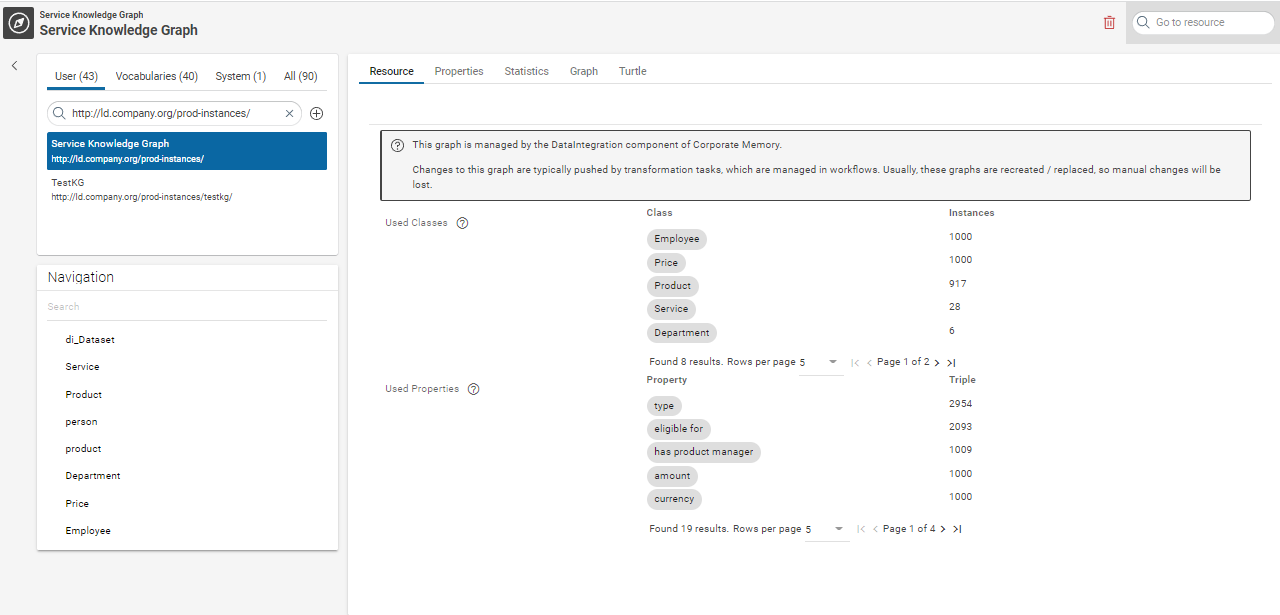Click the Navigation search input
Image resolution: width=1280 pixels, height=615 pixels.
pyautogui.click(x=186, y=307)
